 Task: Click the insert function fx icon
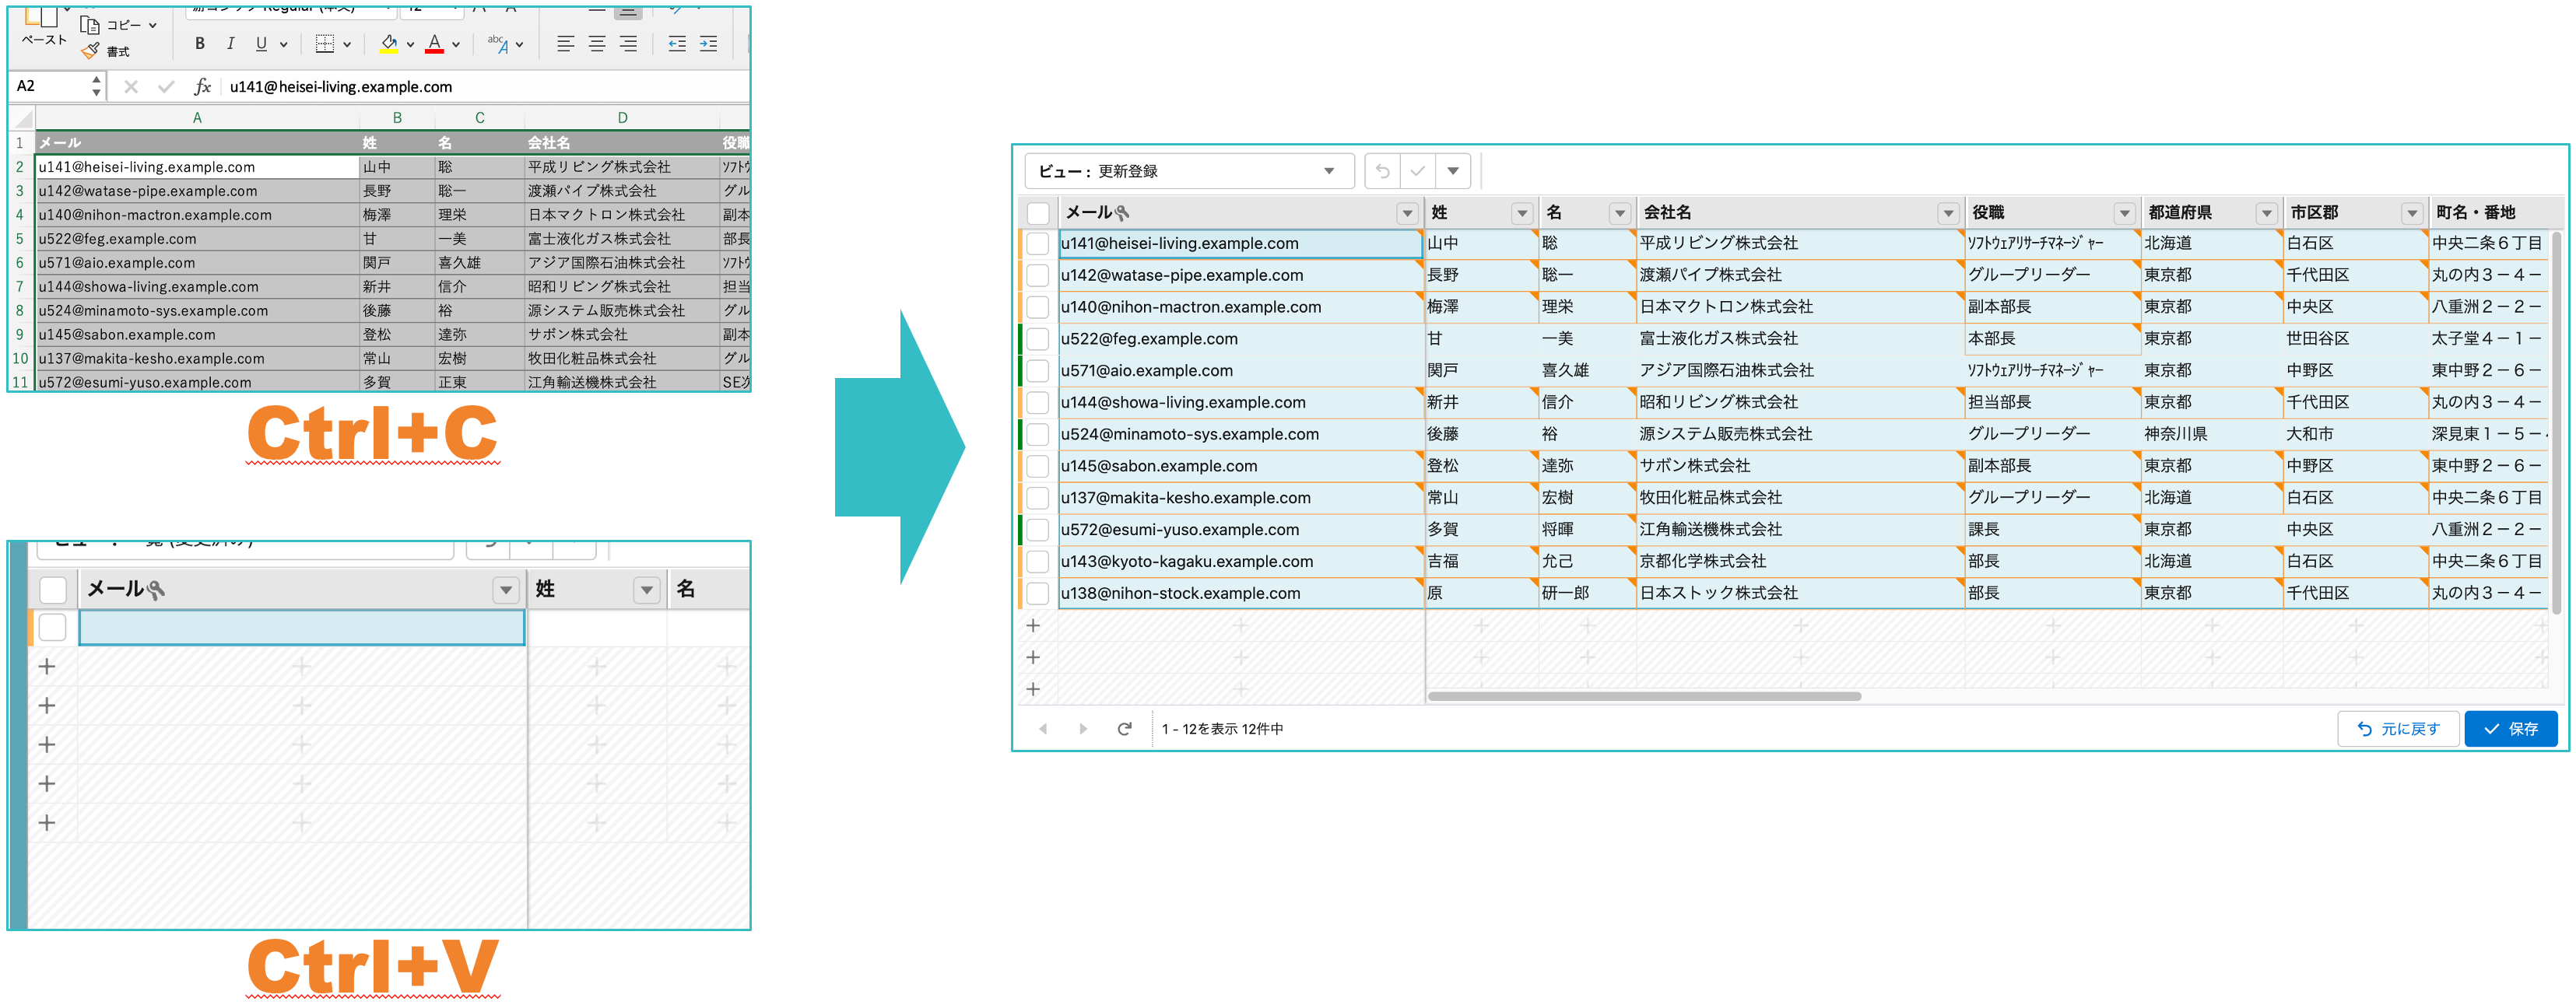coord(202,86)
